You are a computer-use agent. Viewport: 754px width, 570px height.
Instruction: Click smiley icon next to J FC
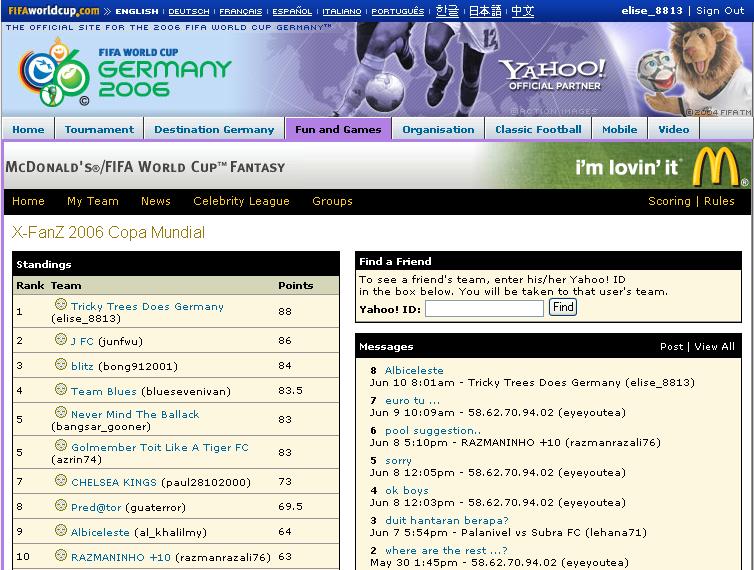click(61, 339)
